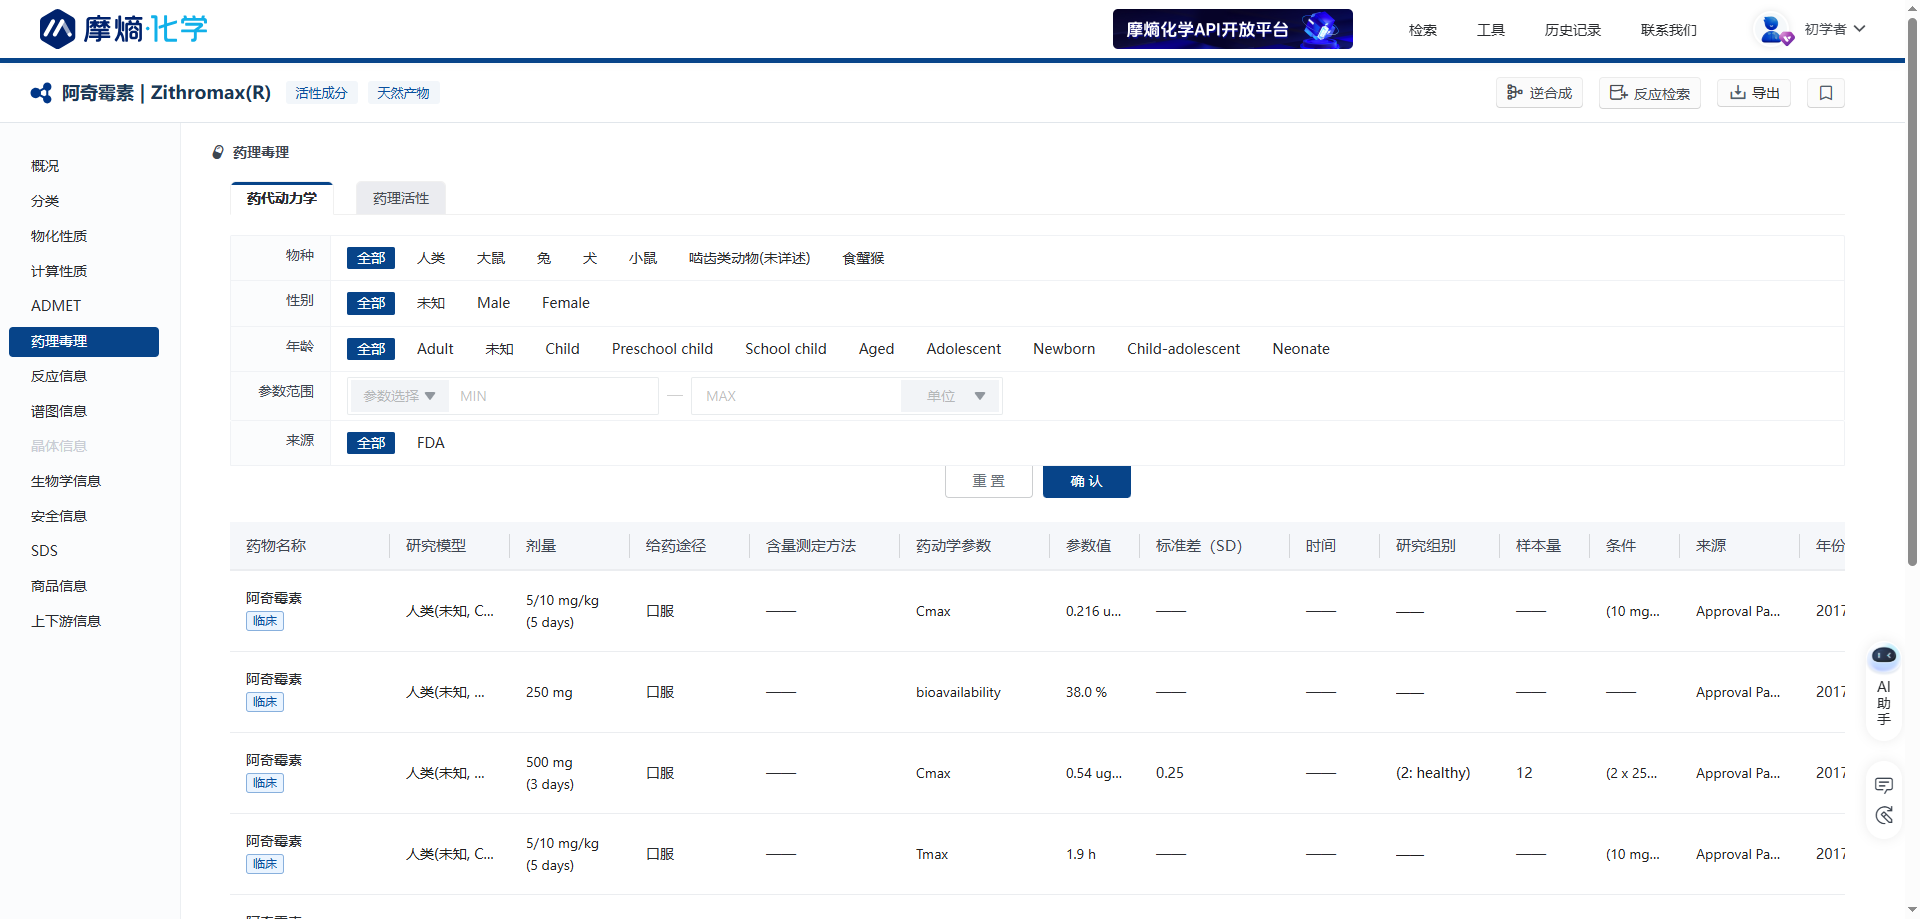Go to 物化性质 in sidebar
The width and height of the screenshot is (1920, 919).
click(x=59, y=236)
